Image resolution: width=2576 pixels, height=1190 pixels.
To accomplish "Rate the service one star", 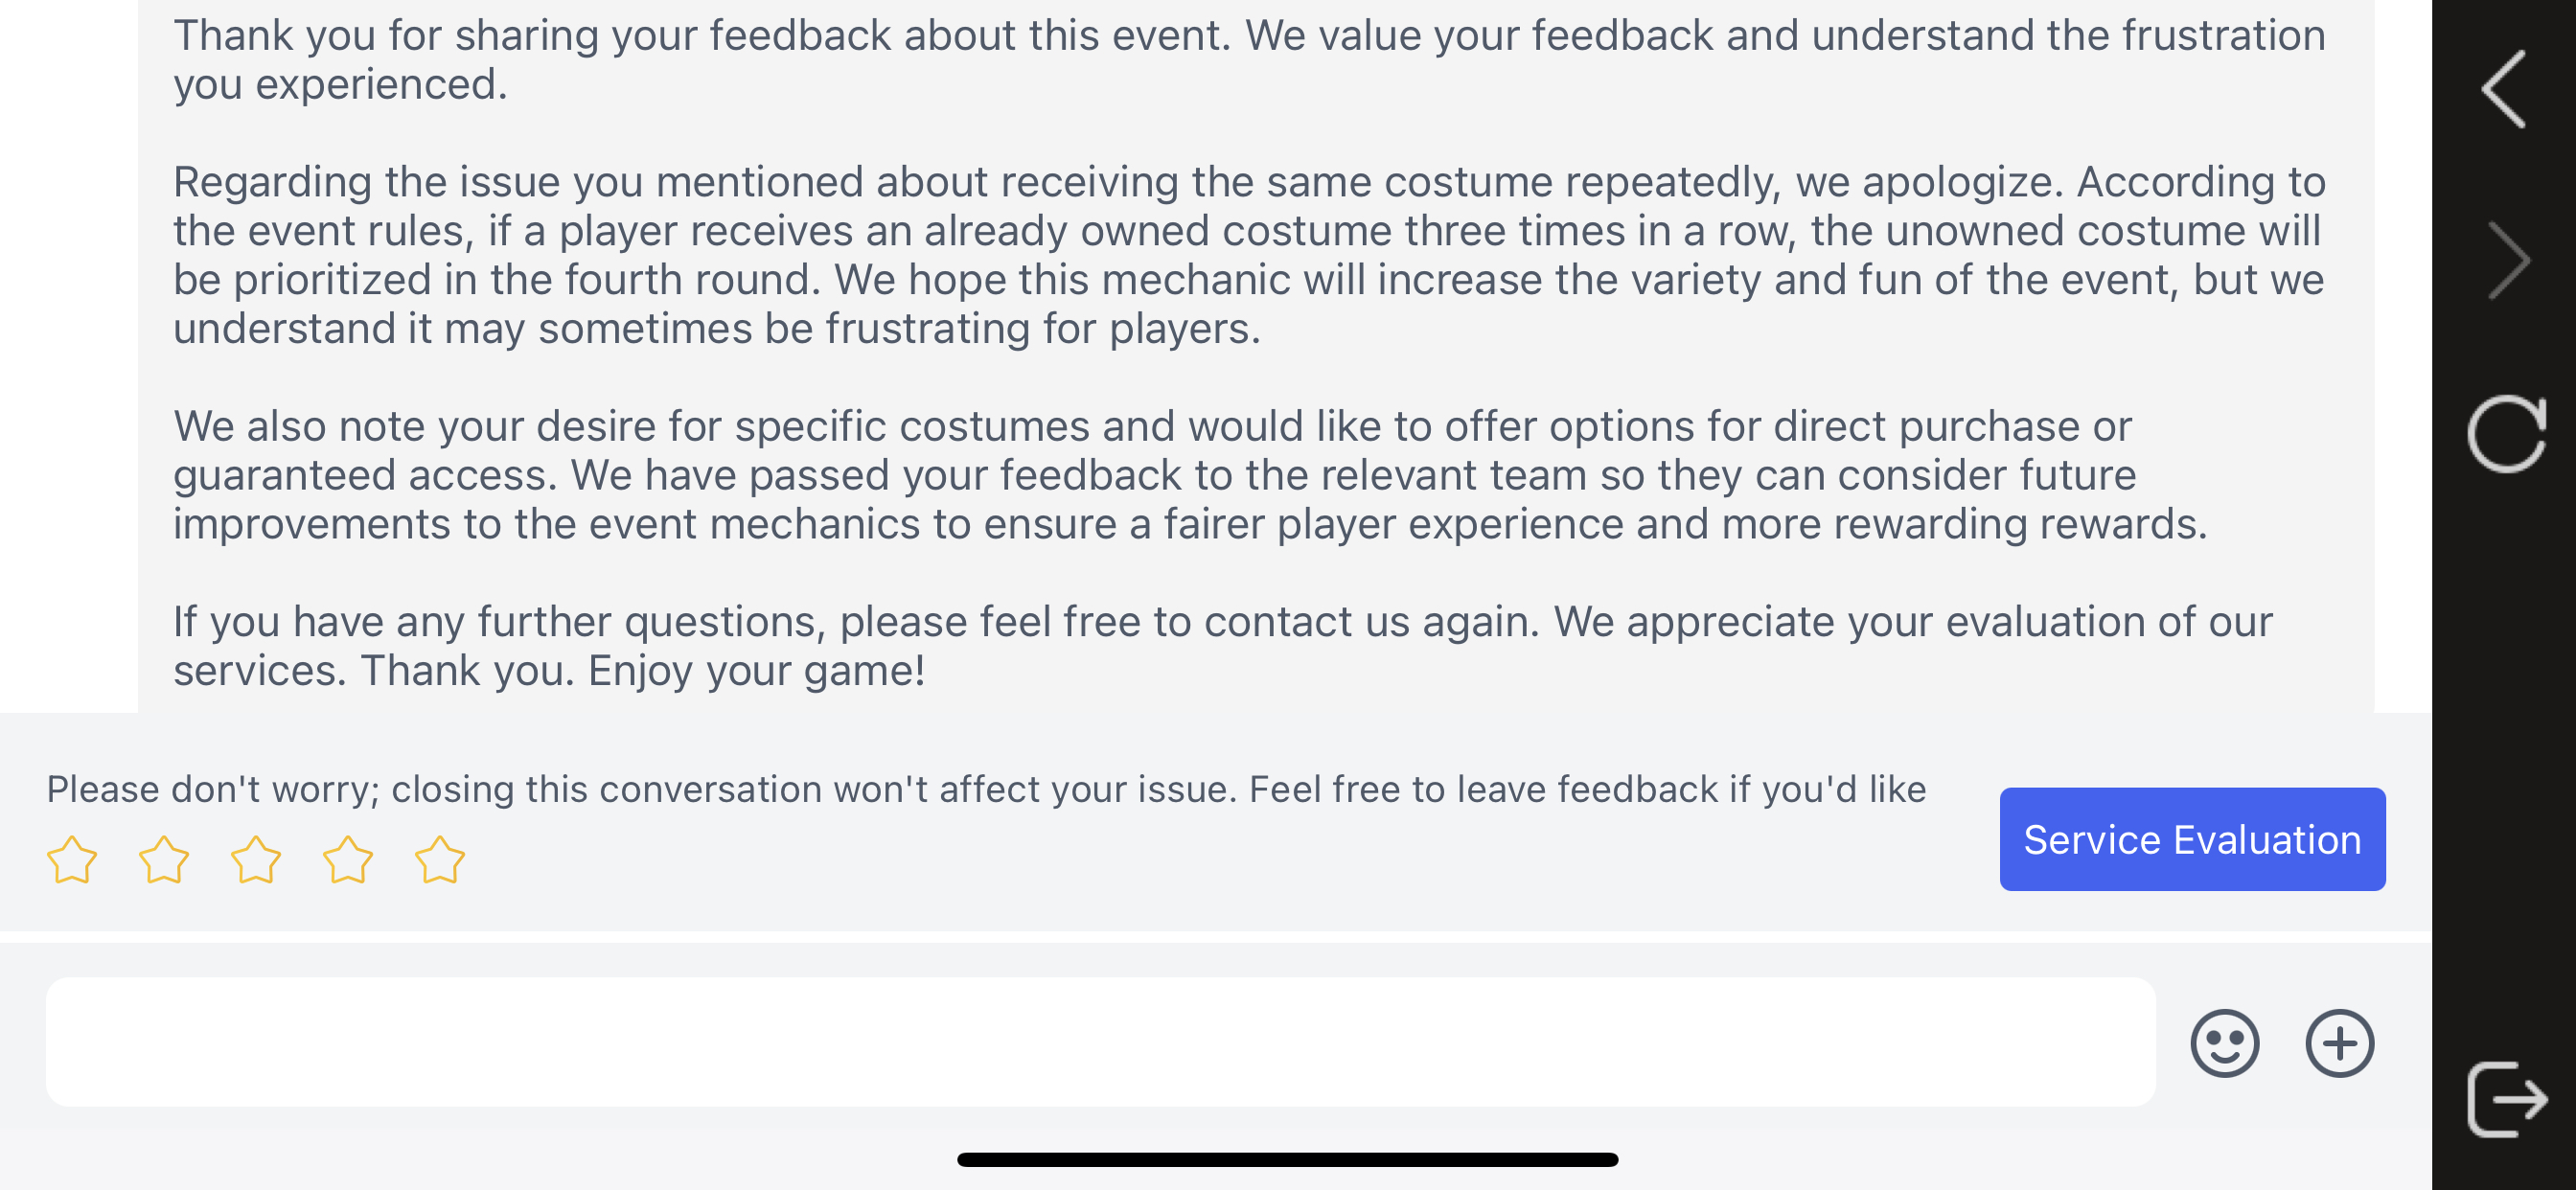I will [72, 860].
